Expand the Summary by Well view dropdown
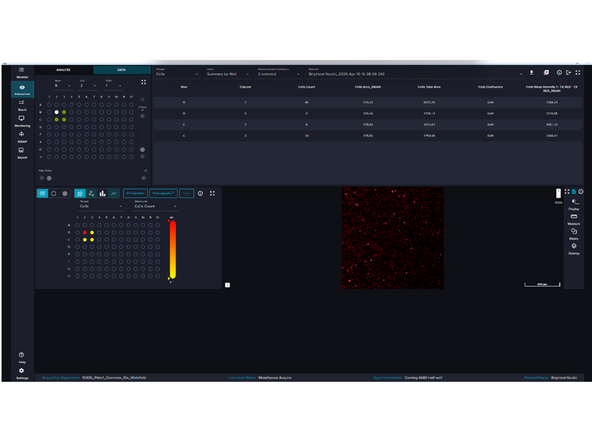 [x=228, y=74]
